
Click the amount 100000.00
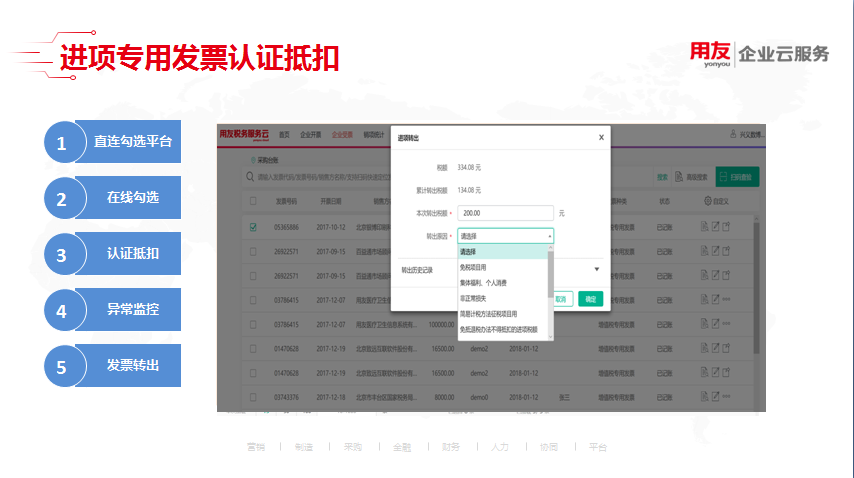[x=441, y=324]
